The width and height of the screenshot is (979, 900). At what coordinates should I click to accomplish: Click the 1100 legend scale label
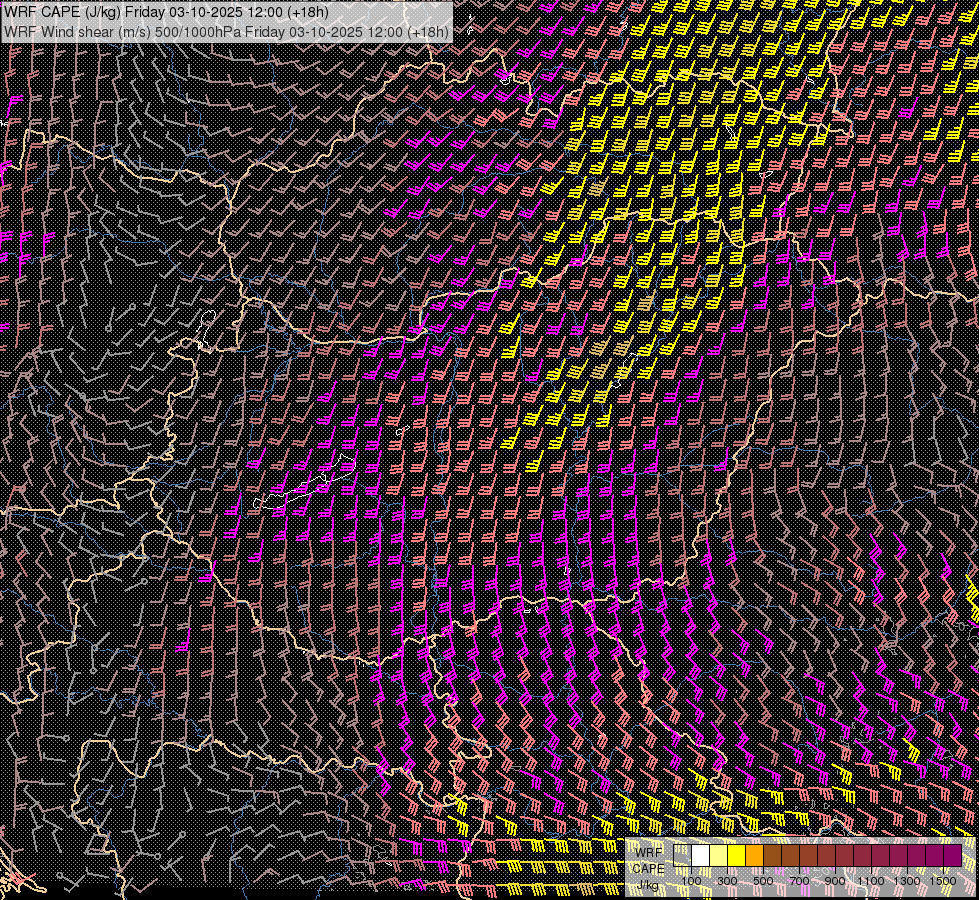[871, 881]
